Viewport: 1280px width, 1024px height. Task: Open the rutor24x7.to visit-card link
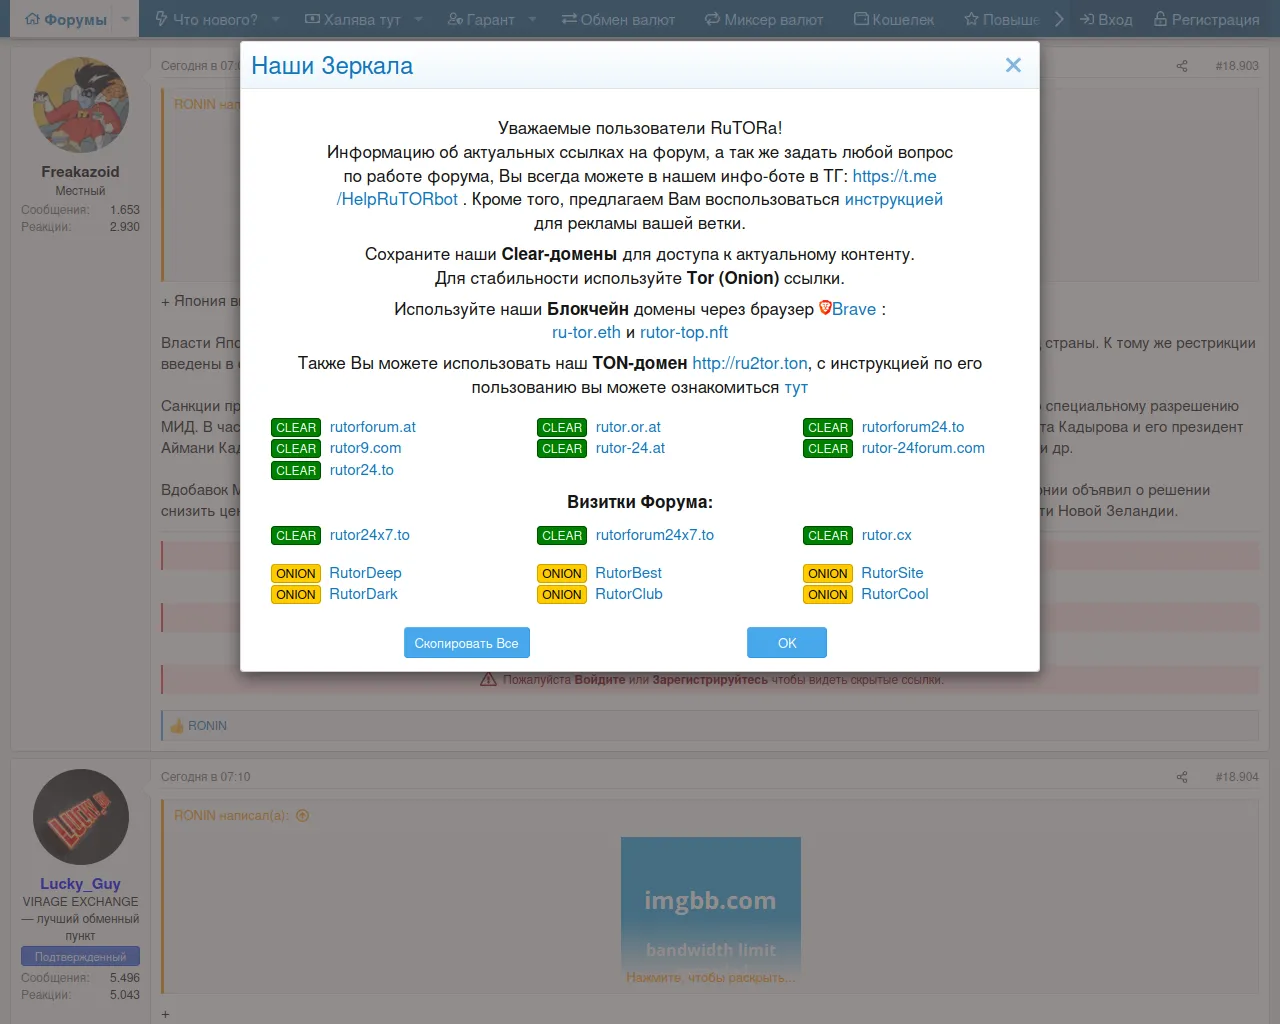(x=370, y=535)
